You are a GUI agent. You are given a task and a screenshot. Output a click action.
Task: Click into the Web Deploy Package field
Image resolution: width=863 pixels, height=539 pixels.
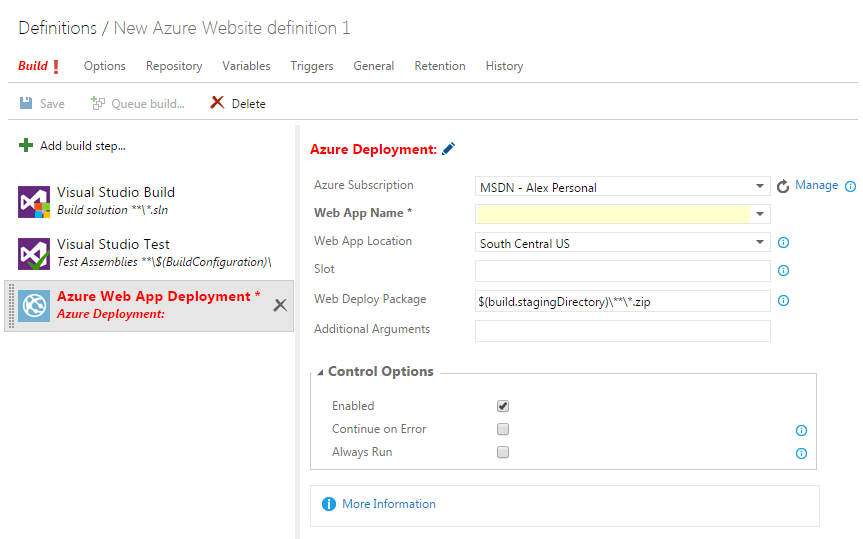622,301
